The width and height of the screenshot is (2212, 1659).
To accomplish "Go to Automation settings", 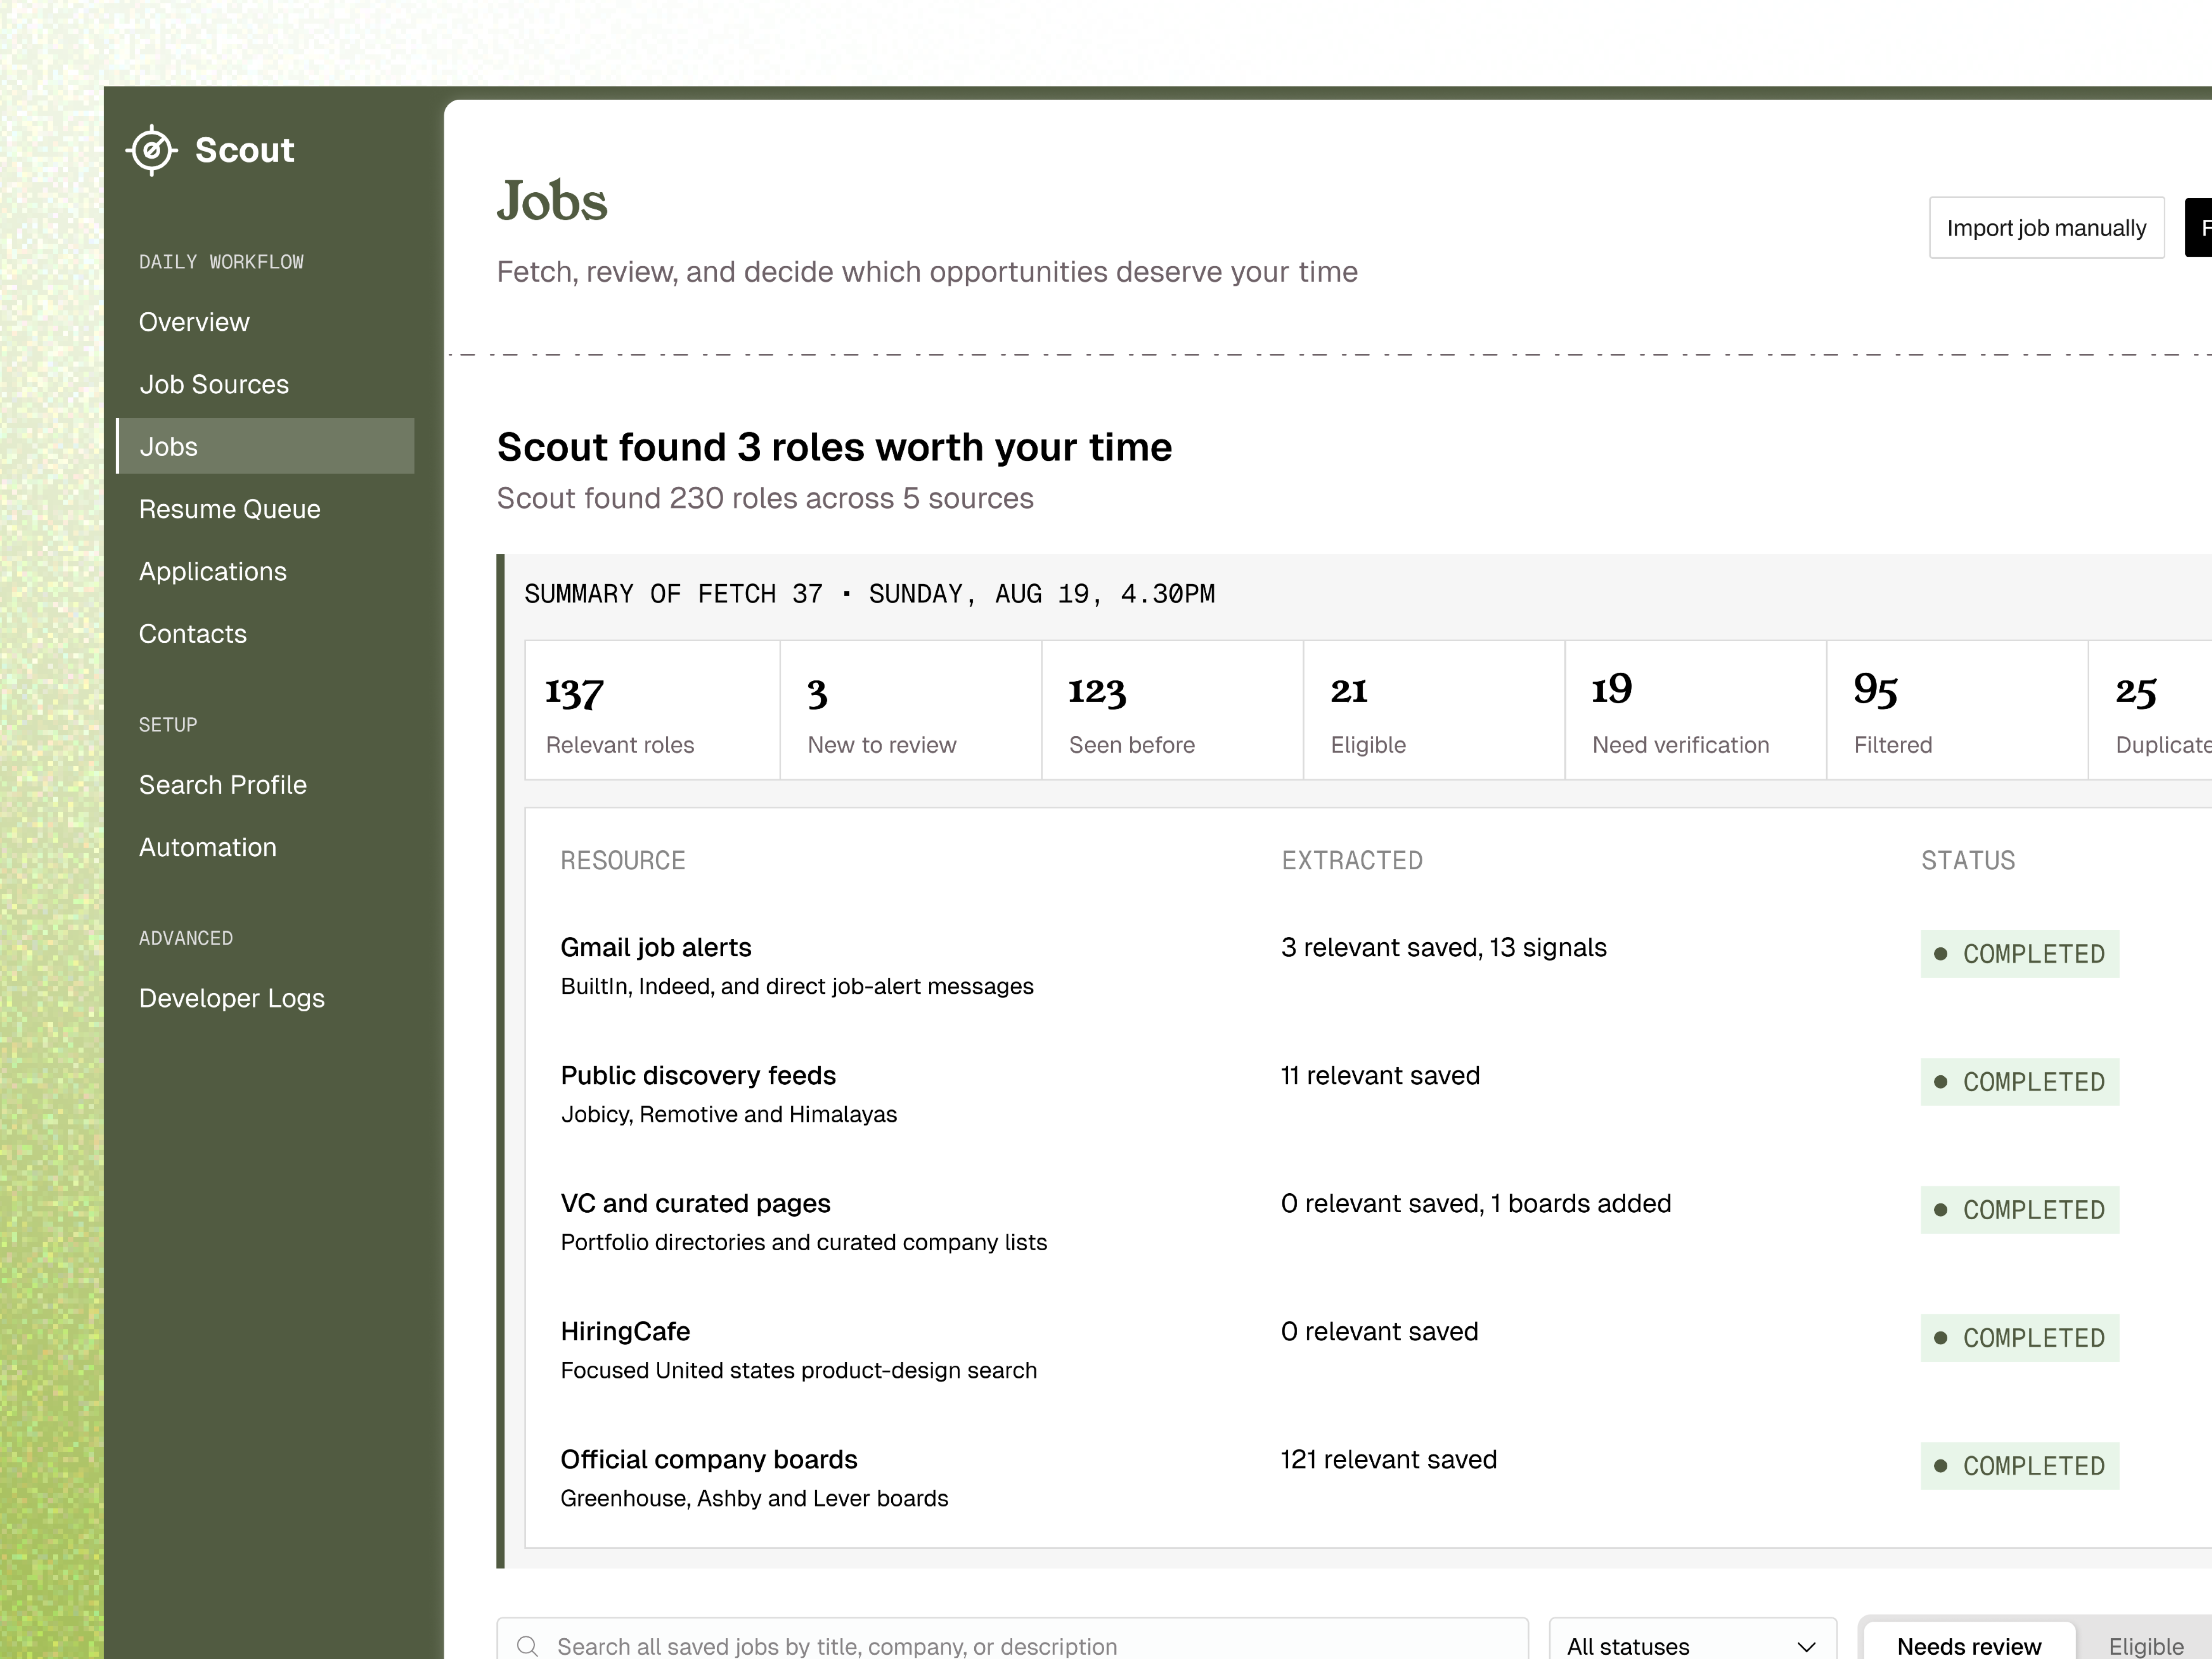I will [208, 847].
